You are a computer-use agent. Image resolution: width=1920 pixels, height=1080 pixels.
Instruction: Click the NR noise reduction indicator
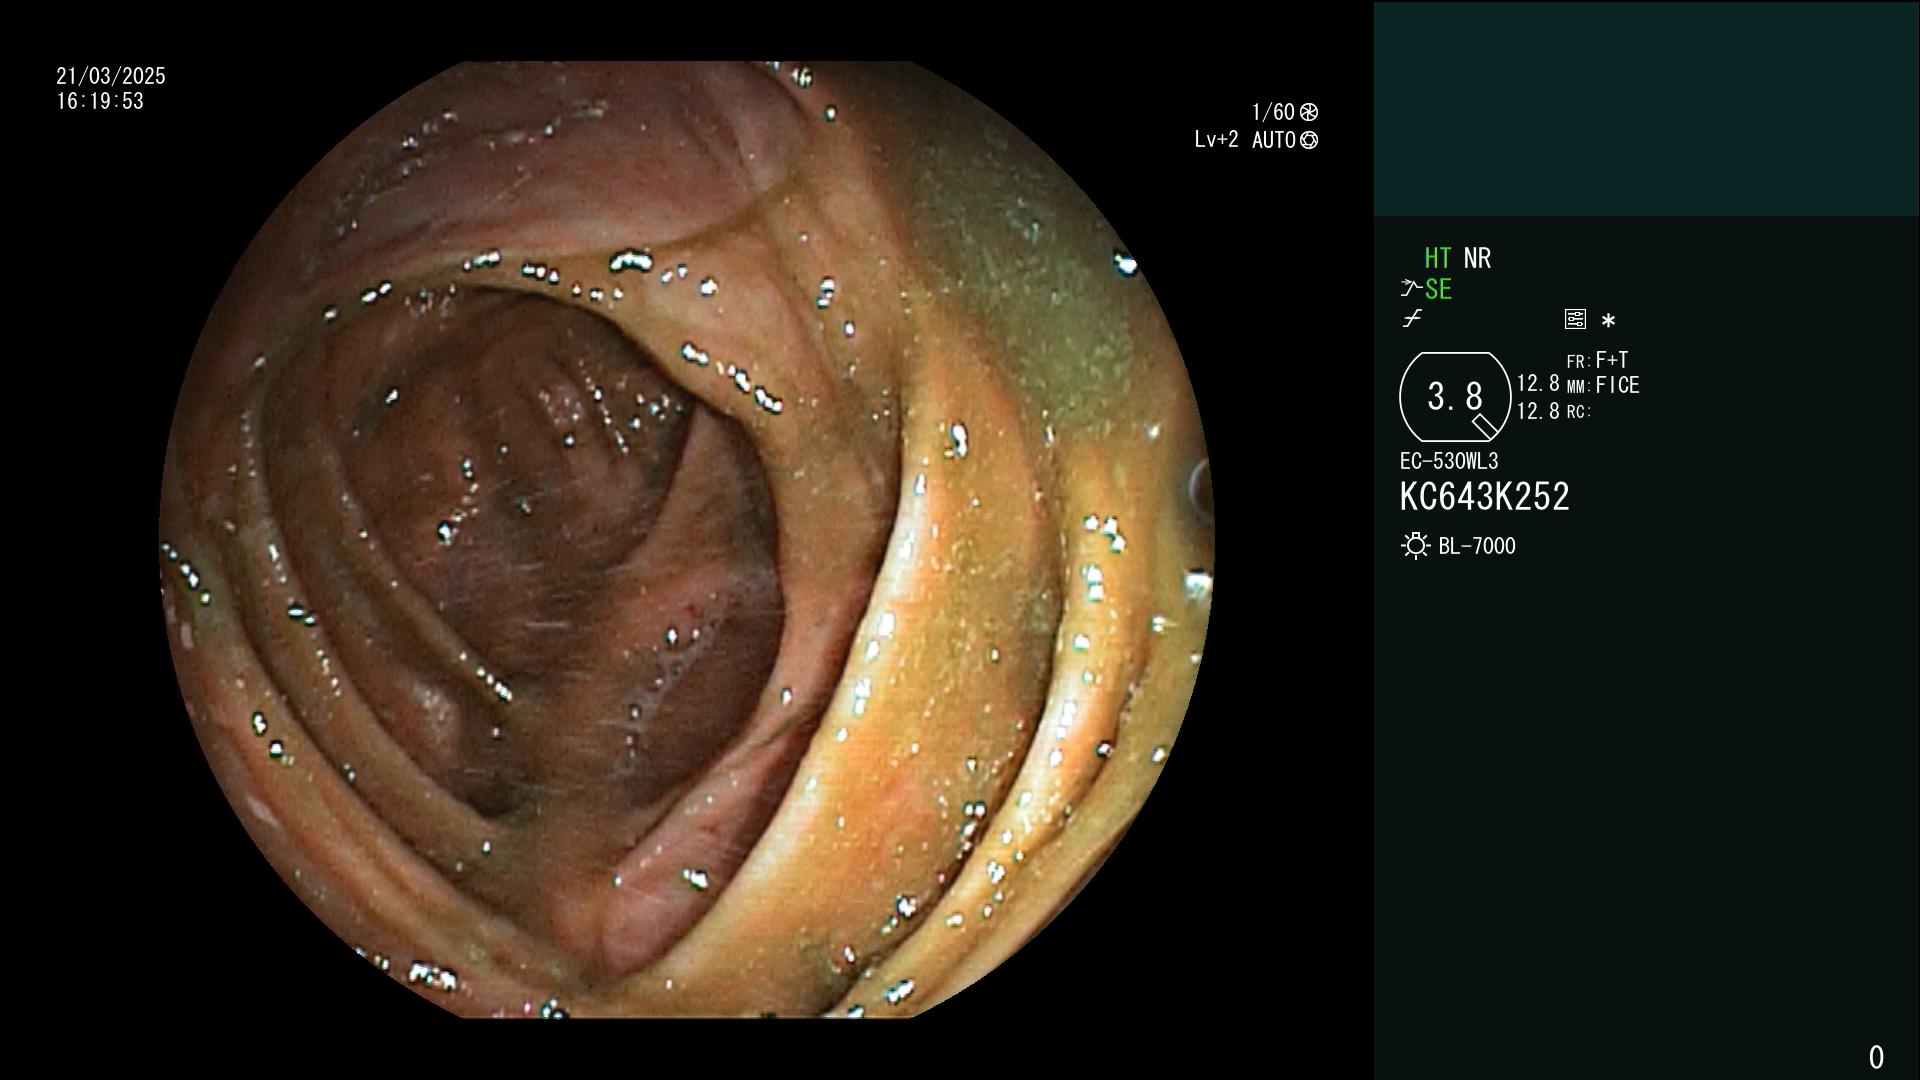(1477, 259)
